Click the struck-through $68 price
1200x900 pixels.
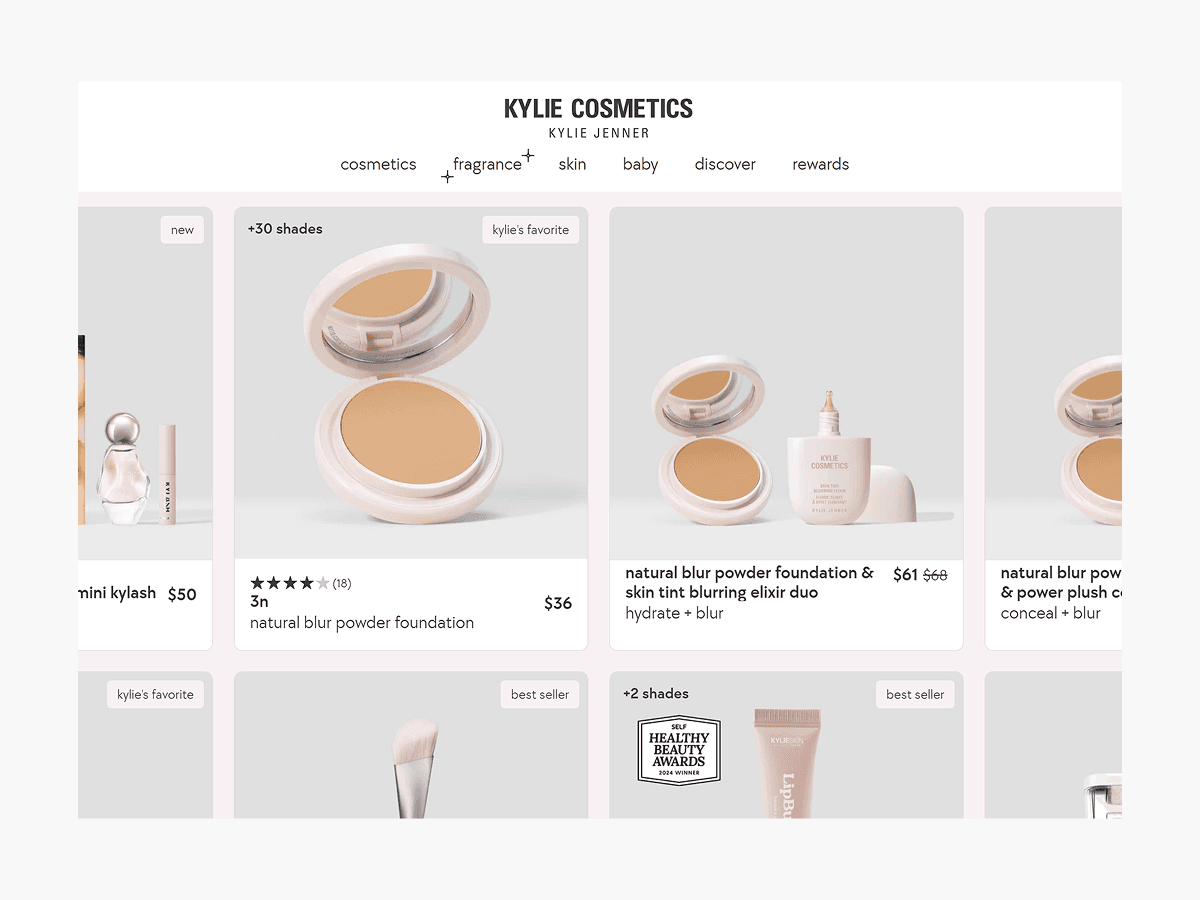click(x=935, y=575)
